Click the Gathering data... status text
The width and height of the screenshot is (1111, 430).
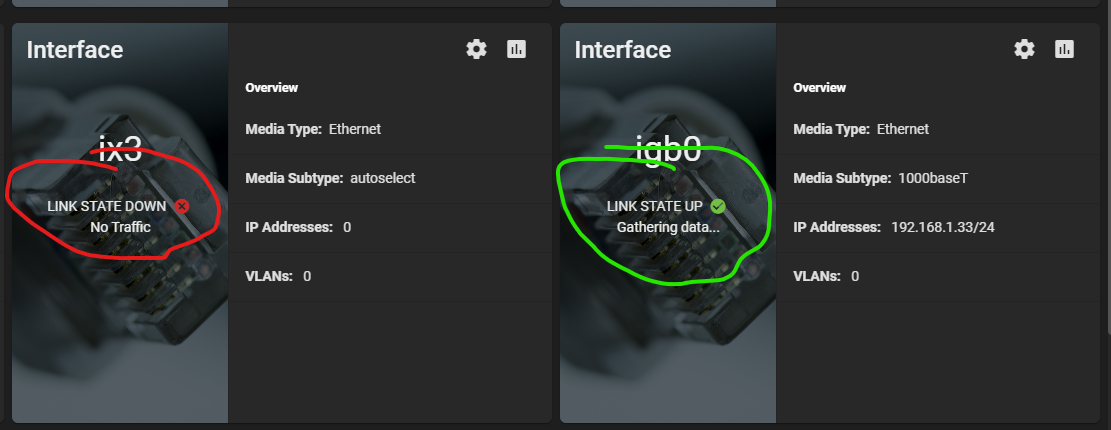(668, 227)
